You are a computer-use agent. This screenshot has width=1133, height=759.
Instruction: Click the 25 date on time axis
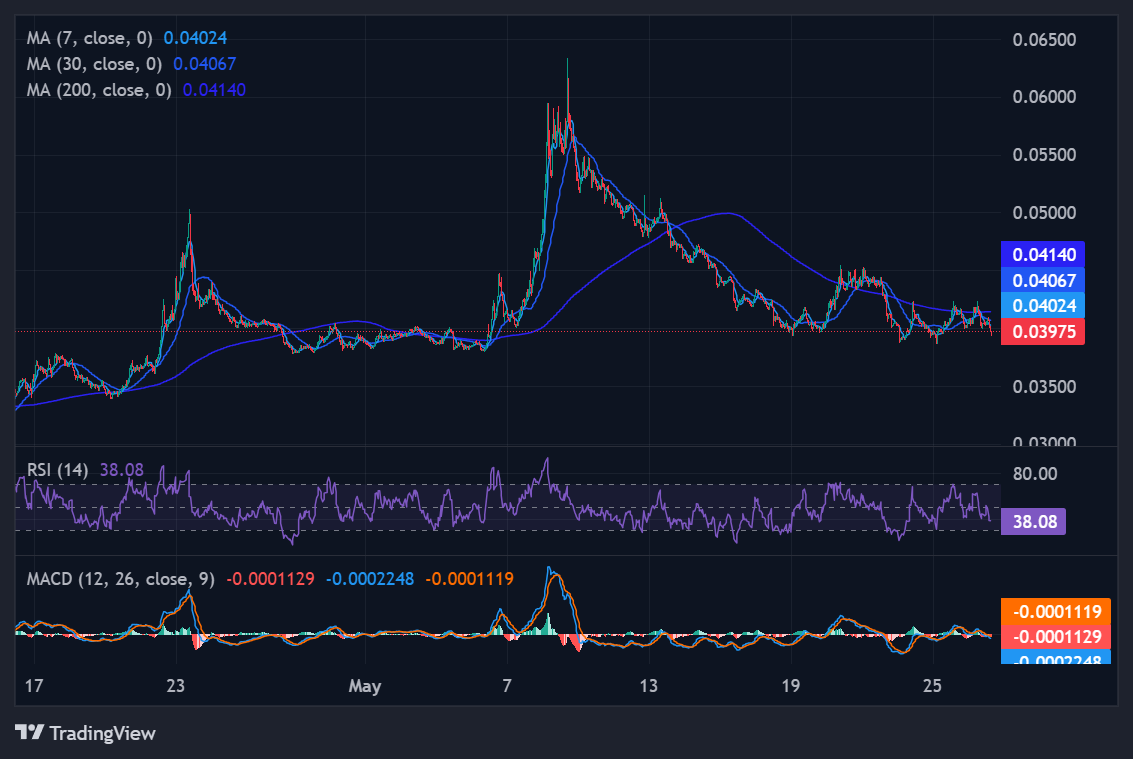[932, 685]
